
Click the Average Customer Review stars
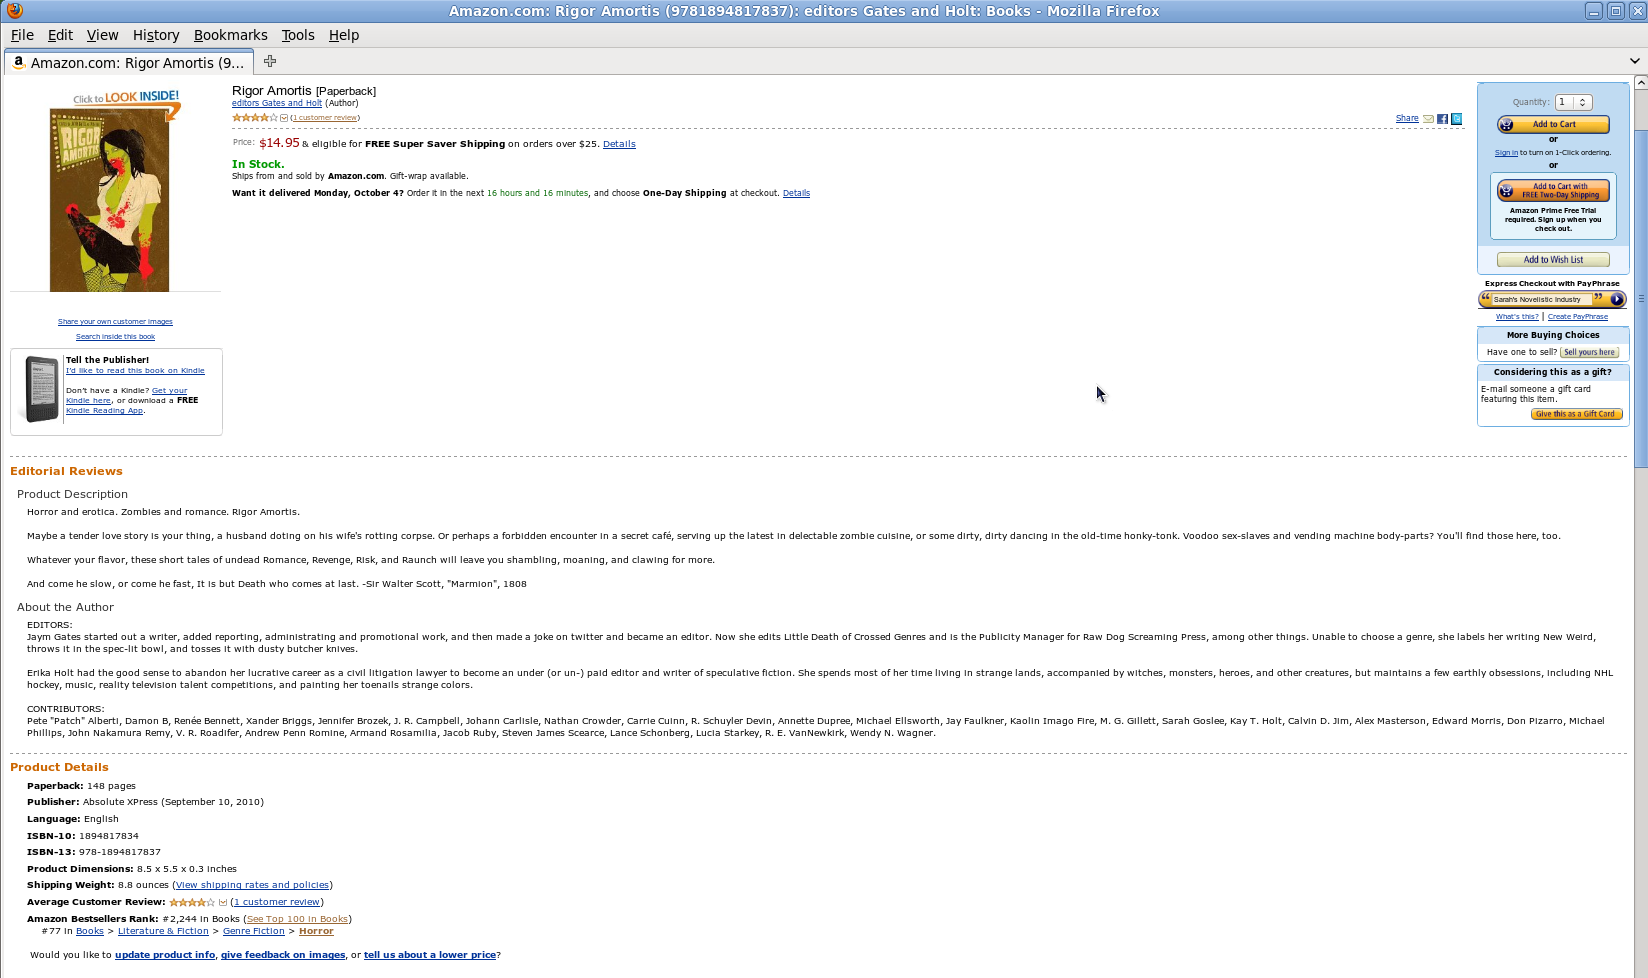pos(192,902)
